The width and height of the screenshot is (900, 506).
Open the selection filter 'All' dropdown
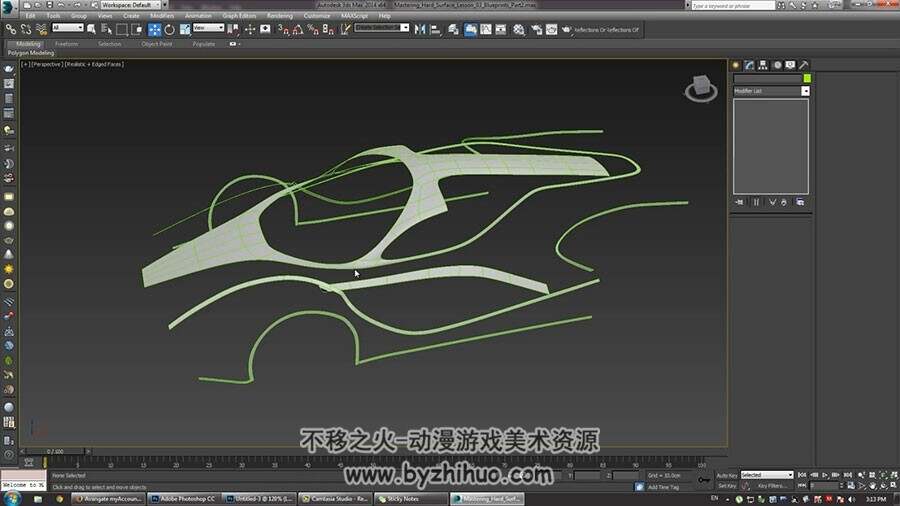coord(68,28)
